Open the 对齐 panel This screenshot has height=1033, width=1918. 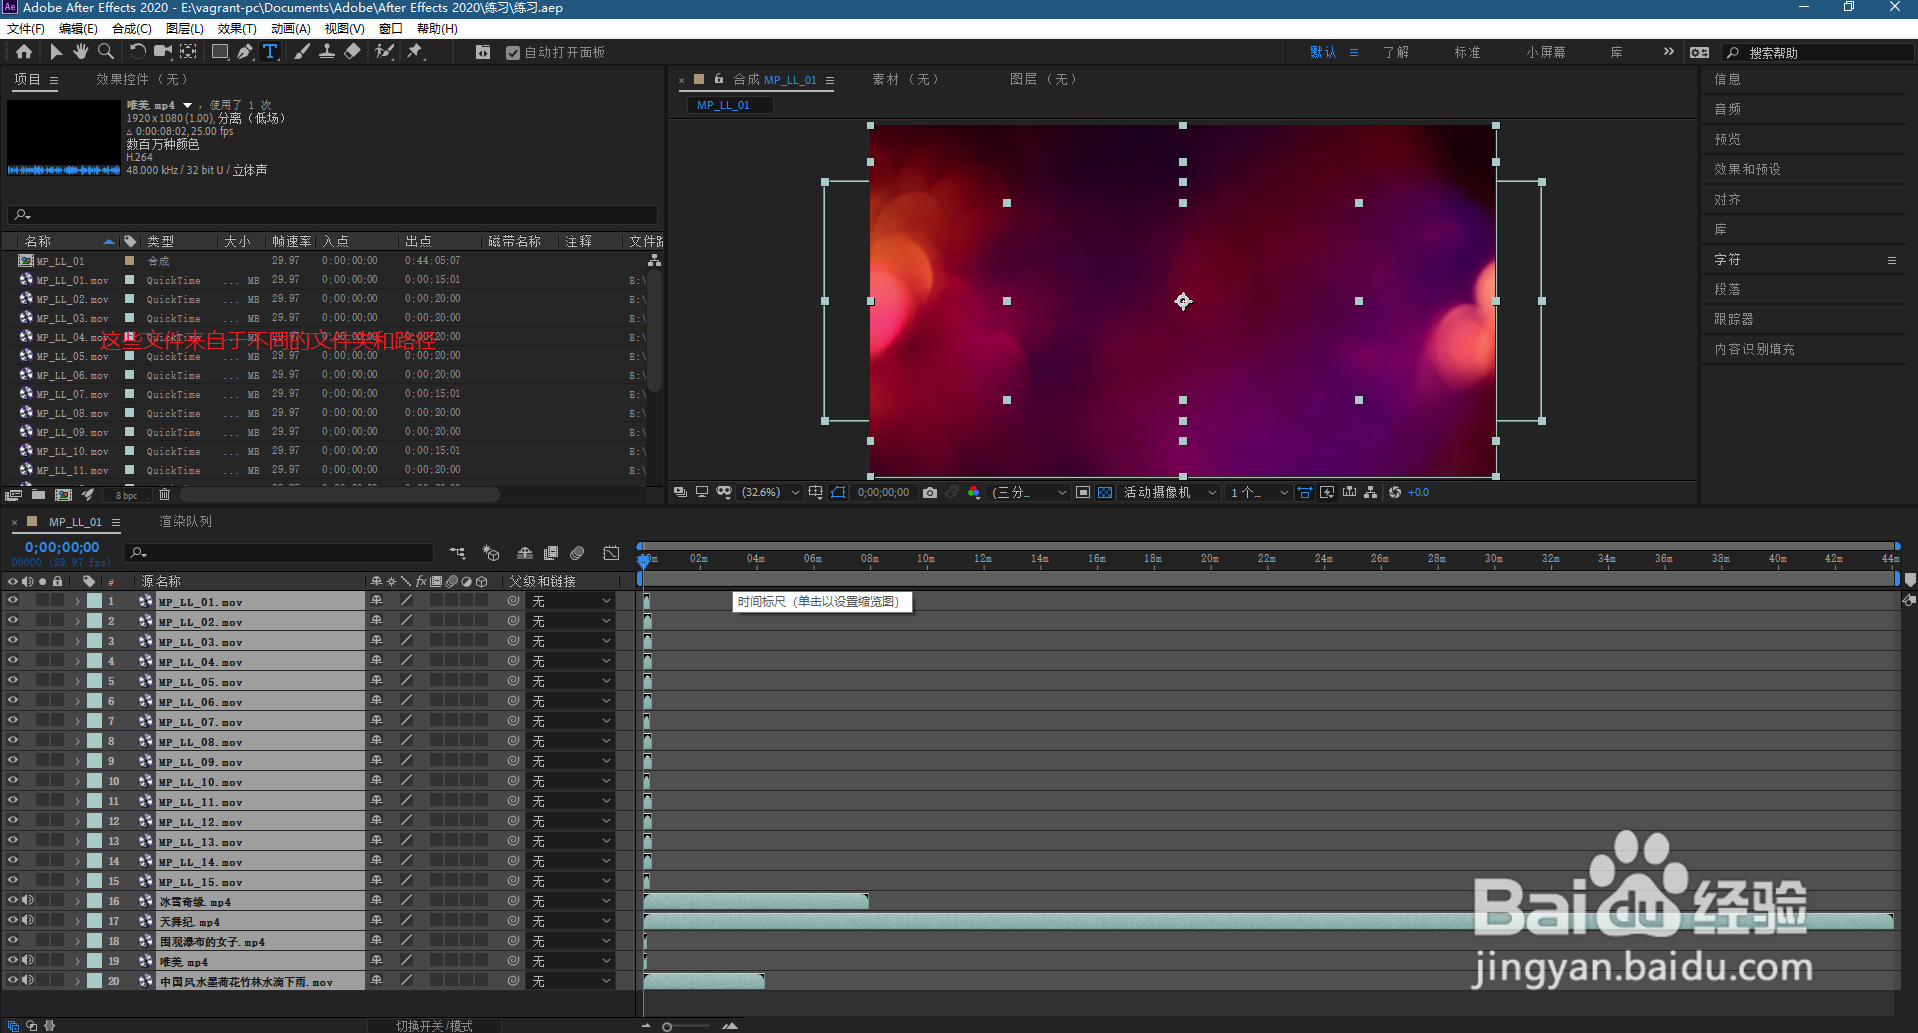[x=1727, y=200]
